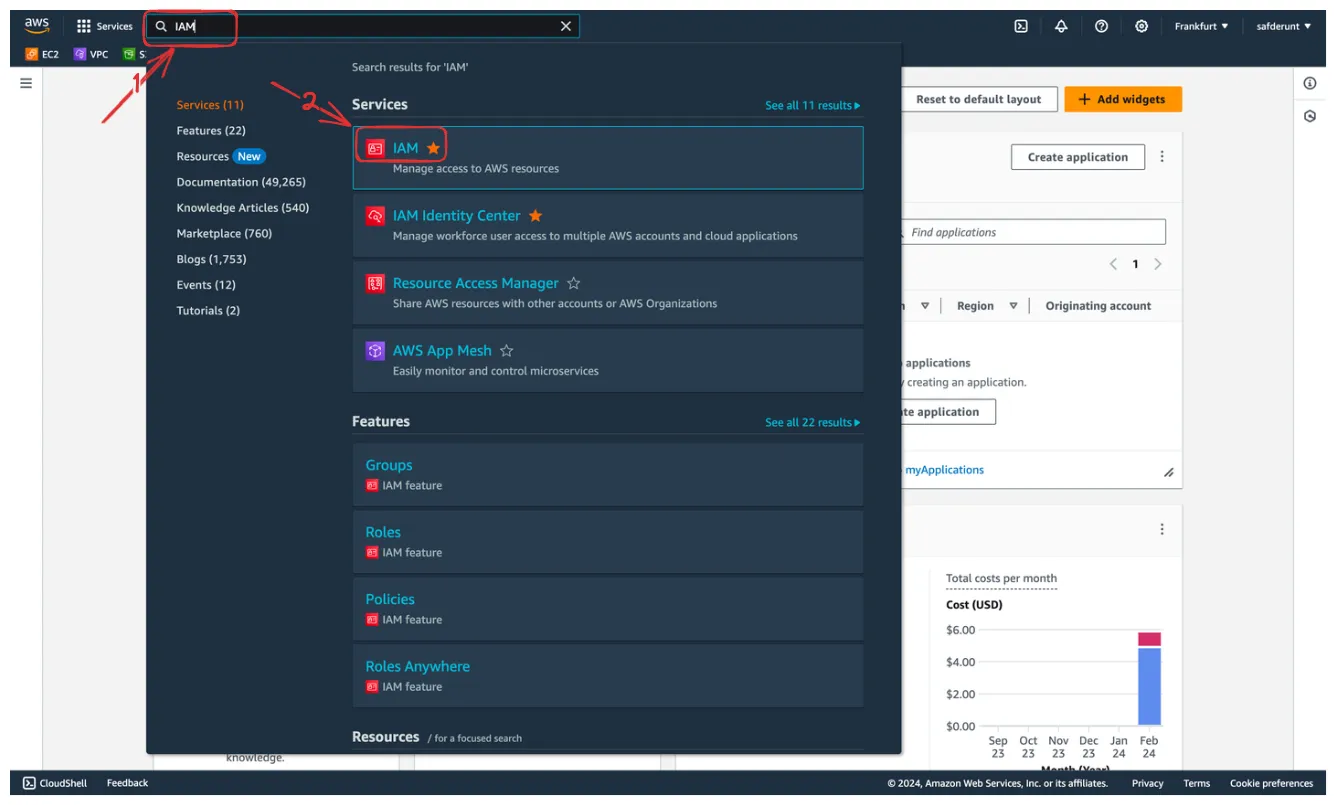Filter results by Marketplace (760)
This screenshot has width=1336, height=805.
coord(224,234)
